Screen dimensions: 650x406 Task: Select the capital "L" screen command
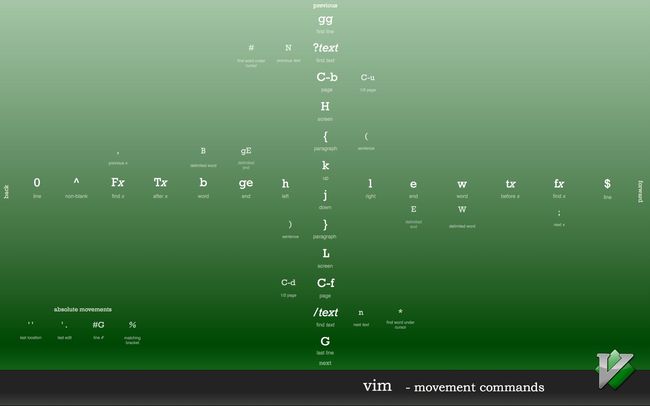click(326, 254)
